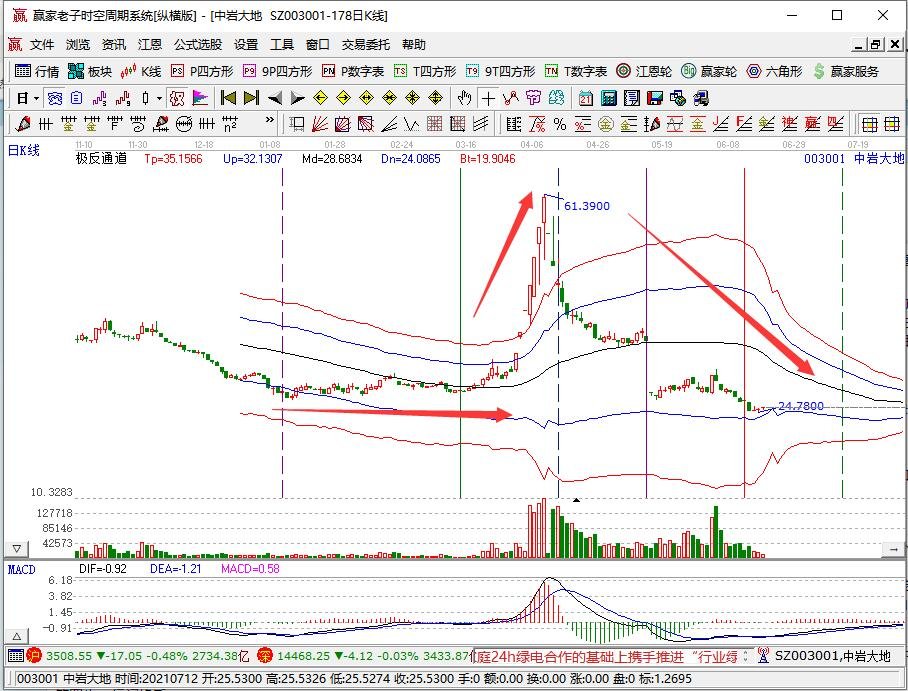Image resolution: width=908 pixels, height=691 pixels.
Task: Open 赢家服务 dollar-sign service
Action: coord(846,71)
